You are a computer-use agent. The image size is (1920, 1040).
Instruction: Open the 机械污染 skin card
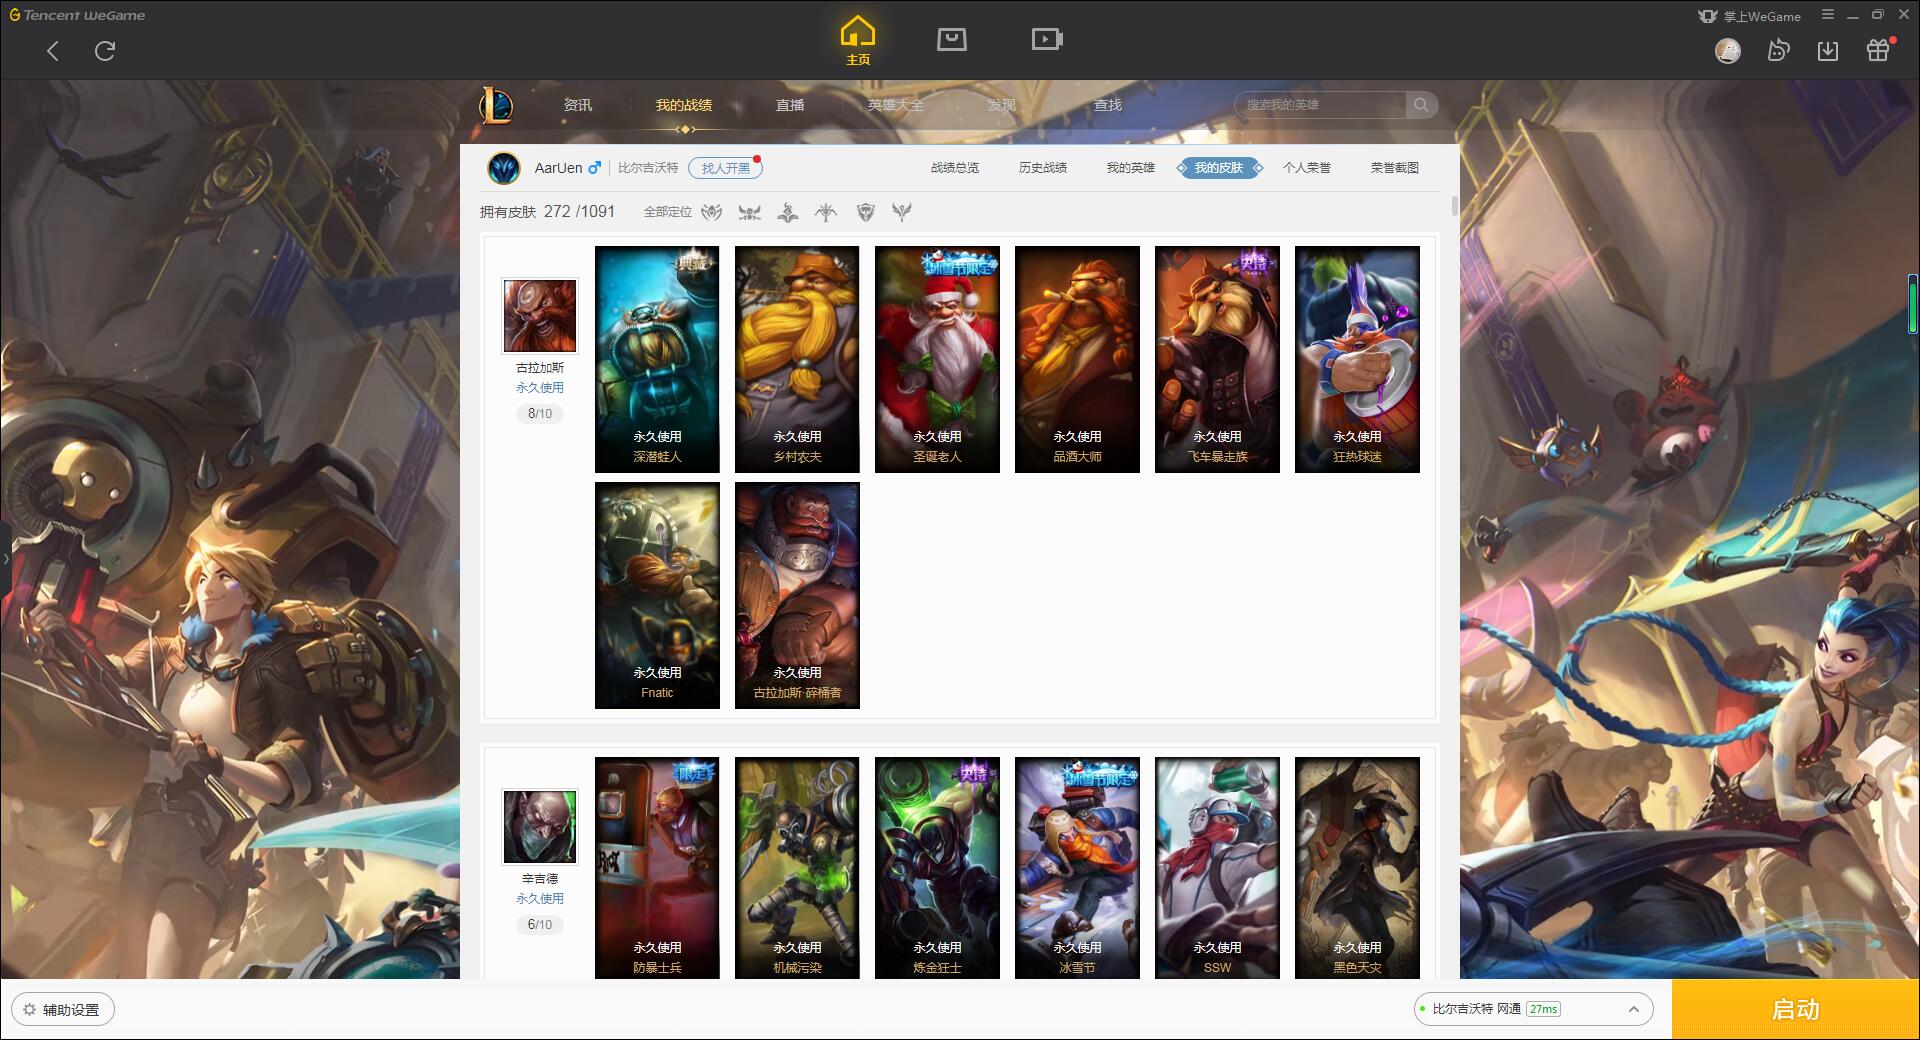[797, 868]
